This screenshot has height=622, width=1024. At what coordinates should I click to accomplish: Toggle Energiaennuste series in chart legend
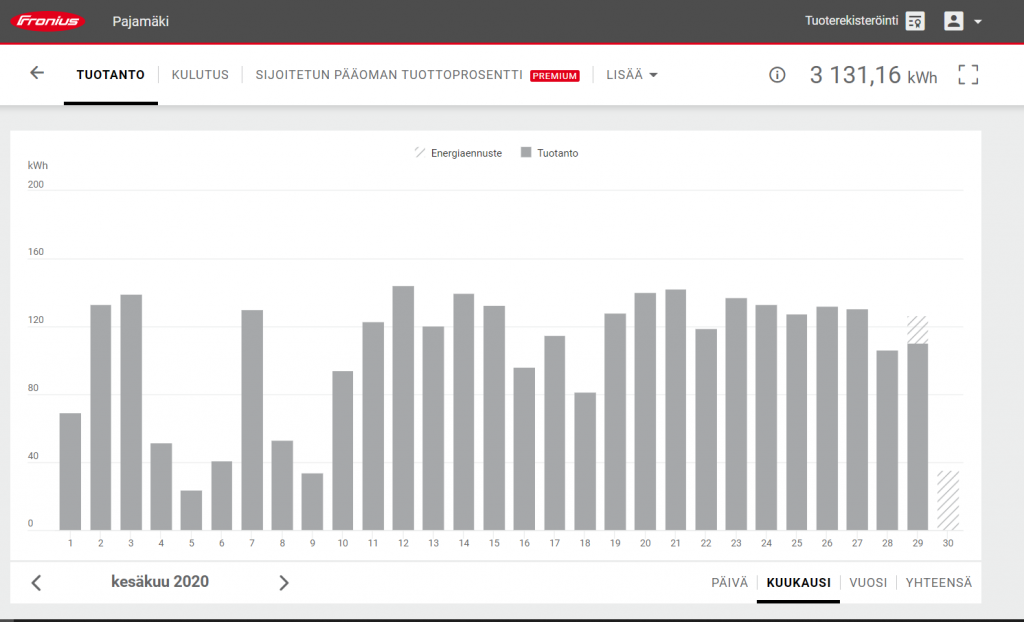[x=458, y=153]
